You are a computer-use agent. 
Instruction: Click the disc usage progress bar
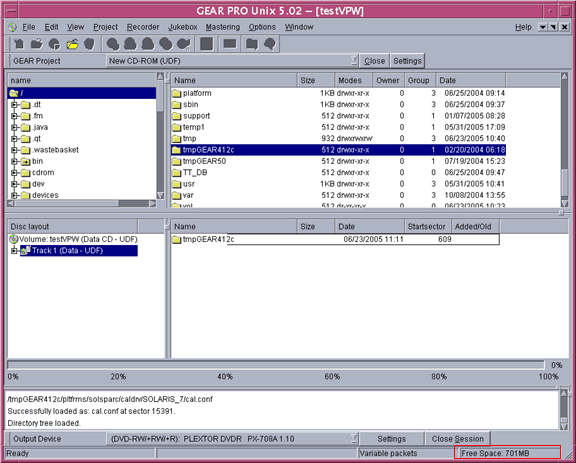[x=276, y=365]
